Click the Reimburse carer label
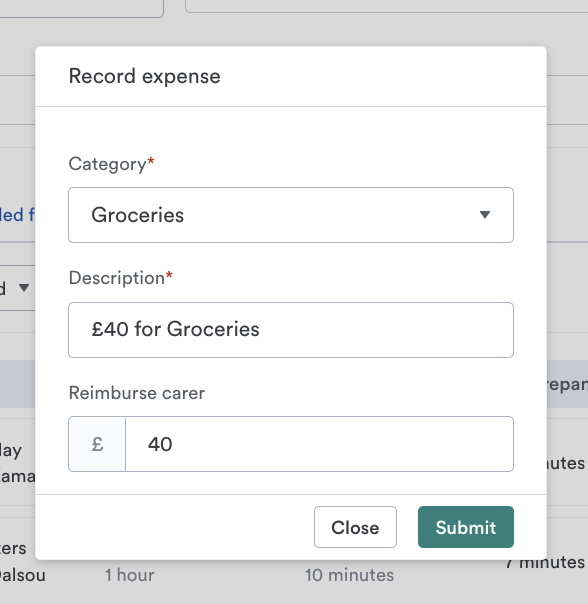588x604 pixels. click(137, 393)
